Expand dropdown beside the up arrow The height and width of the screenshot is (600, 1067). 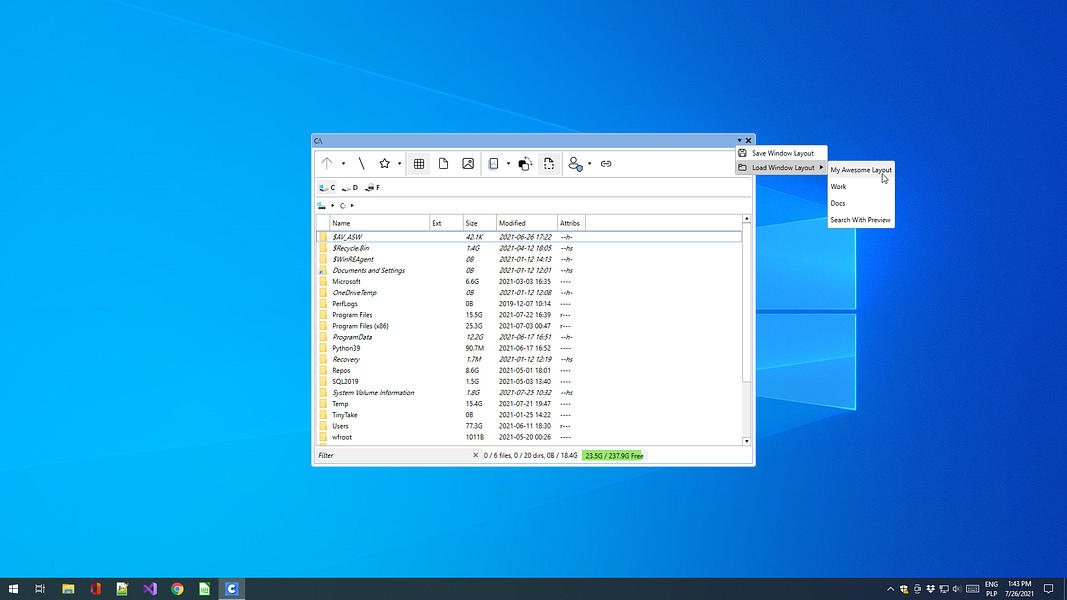click(x=343, y=164)
